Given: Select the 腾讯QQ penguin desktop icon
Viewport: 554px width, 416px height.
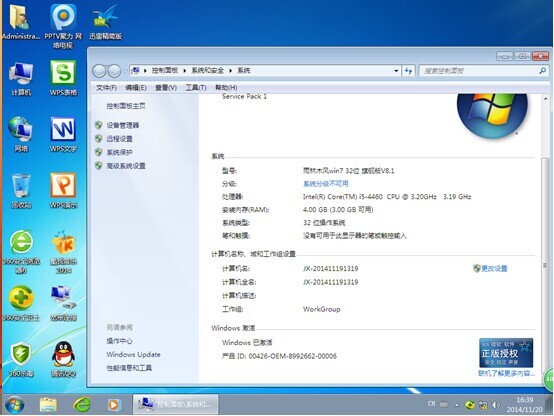Looking at the screenshot, I should pos(63,359).
